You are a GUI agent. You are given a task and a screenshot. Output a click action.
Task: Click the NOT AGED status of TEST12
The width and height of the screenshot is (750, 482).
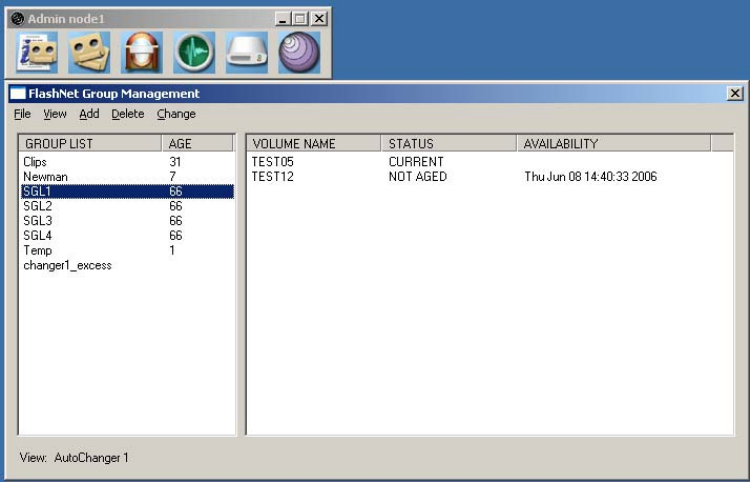418,176
